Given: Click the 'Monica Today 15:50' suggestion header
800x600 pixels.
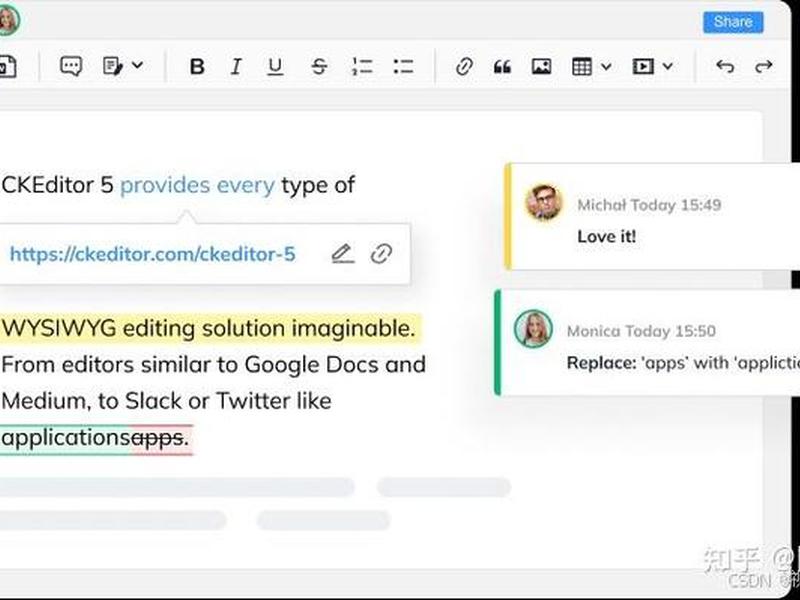Looking at the screenshot, I should click(641, 332).
